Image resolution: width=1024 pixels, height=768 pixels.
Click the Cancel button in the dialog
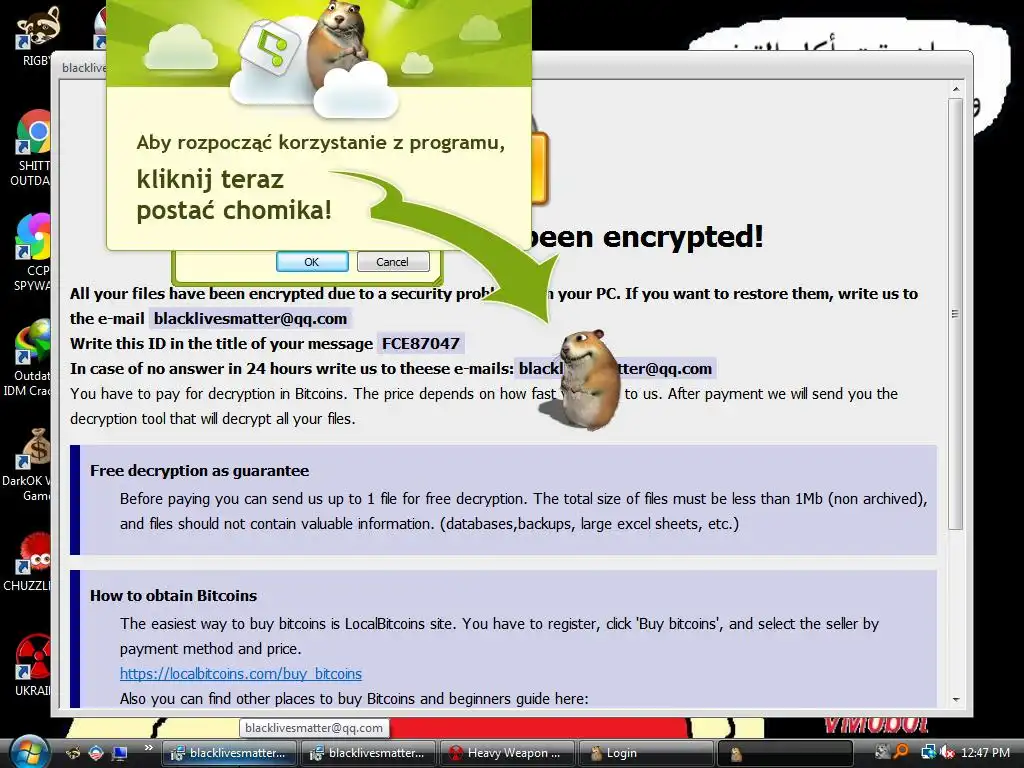coord(393,262)
